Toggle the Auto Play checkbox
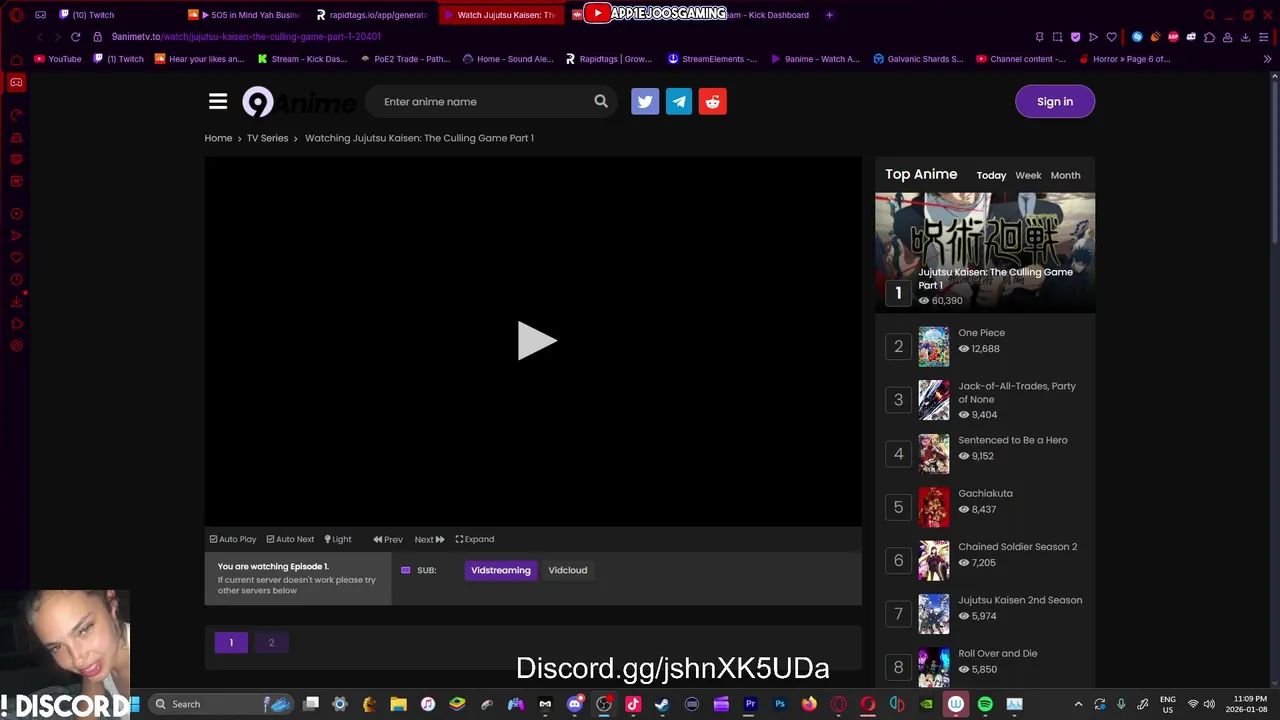This screenshot has height=720, width=1280. [x=233, y=539]
